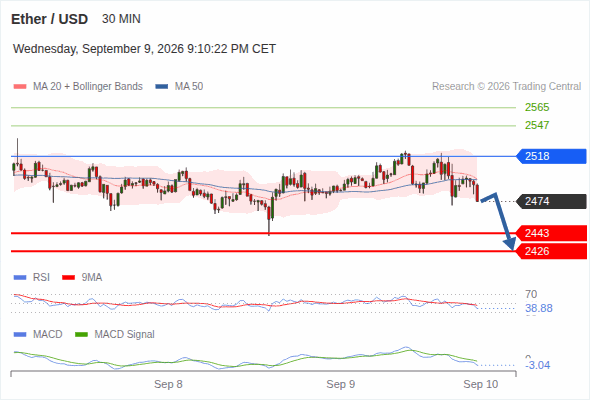
Task: Click the Sep 10 date axis label
Action: tap(481, 384)
